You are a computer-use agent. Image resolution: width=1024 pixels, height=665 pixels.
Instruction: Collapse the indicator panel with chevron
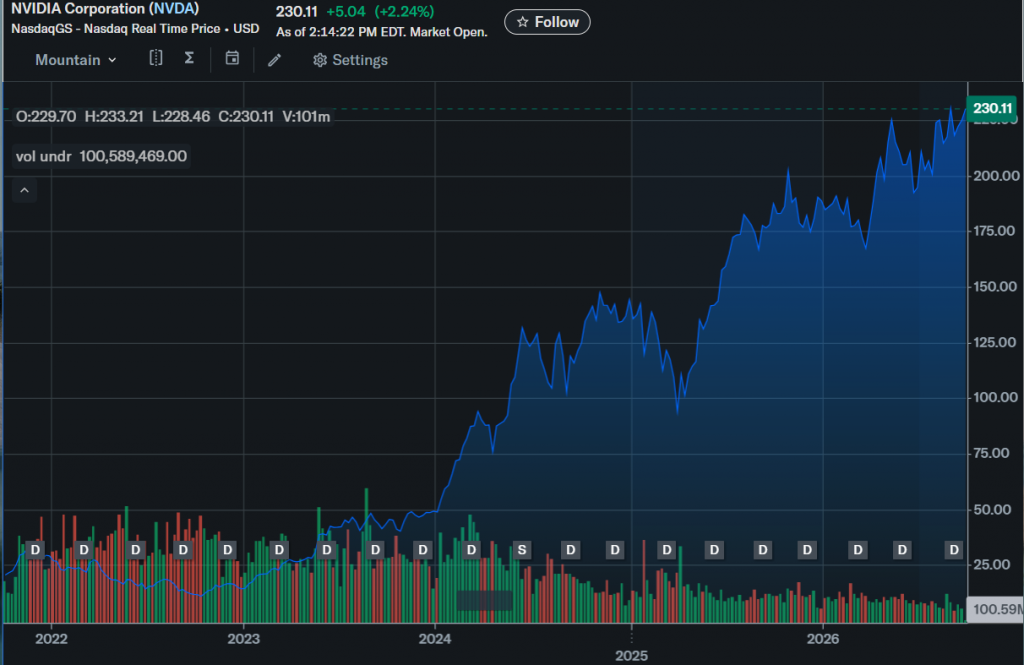(x=24, y=190)
